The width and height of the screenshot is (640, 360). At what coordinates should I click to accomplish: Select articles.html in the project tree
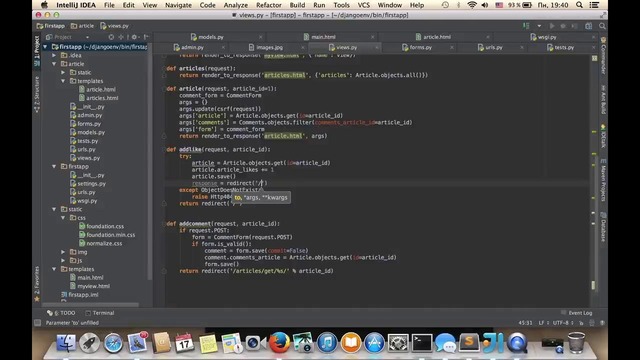coord(98,98)
